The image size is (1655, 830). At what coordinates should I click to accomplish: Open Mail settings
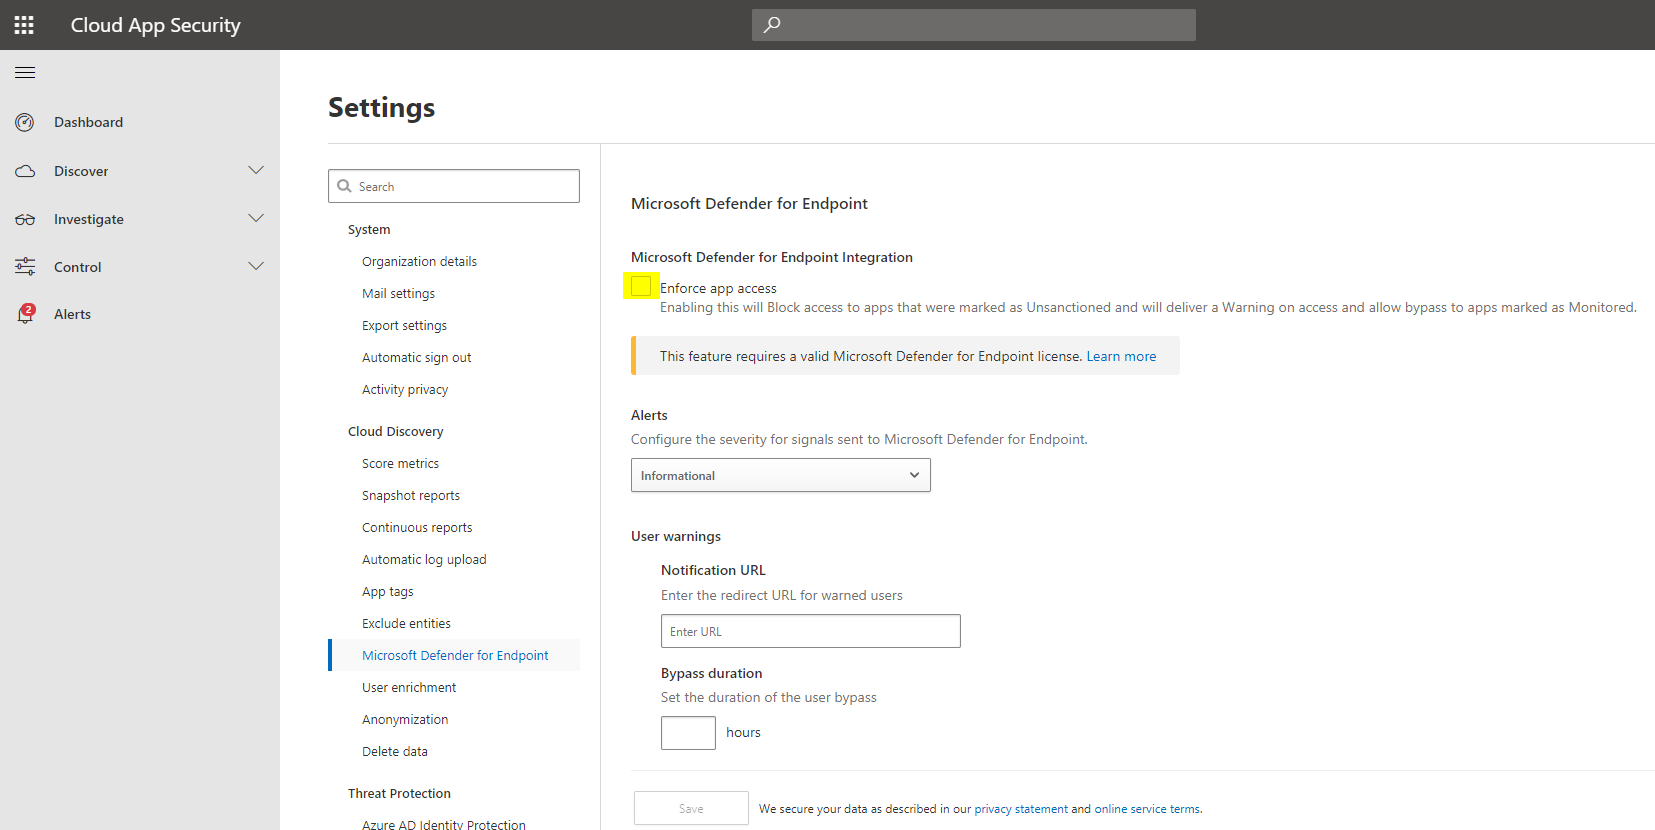click(398, 293)
